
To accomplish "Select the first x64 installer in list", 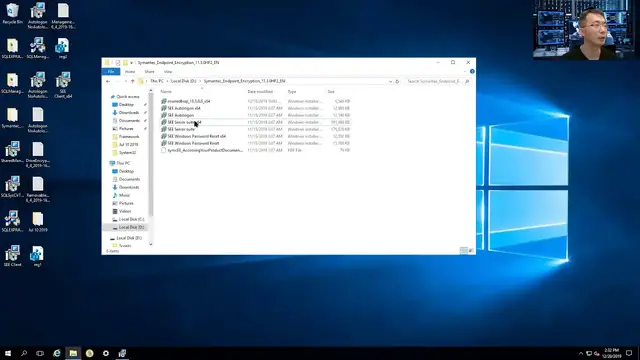I will (256, 101).
